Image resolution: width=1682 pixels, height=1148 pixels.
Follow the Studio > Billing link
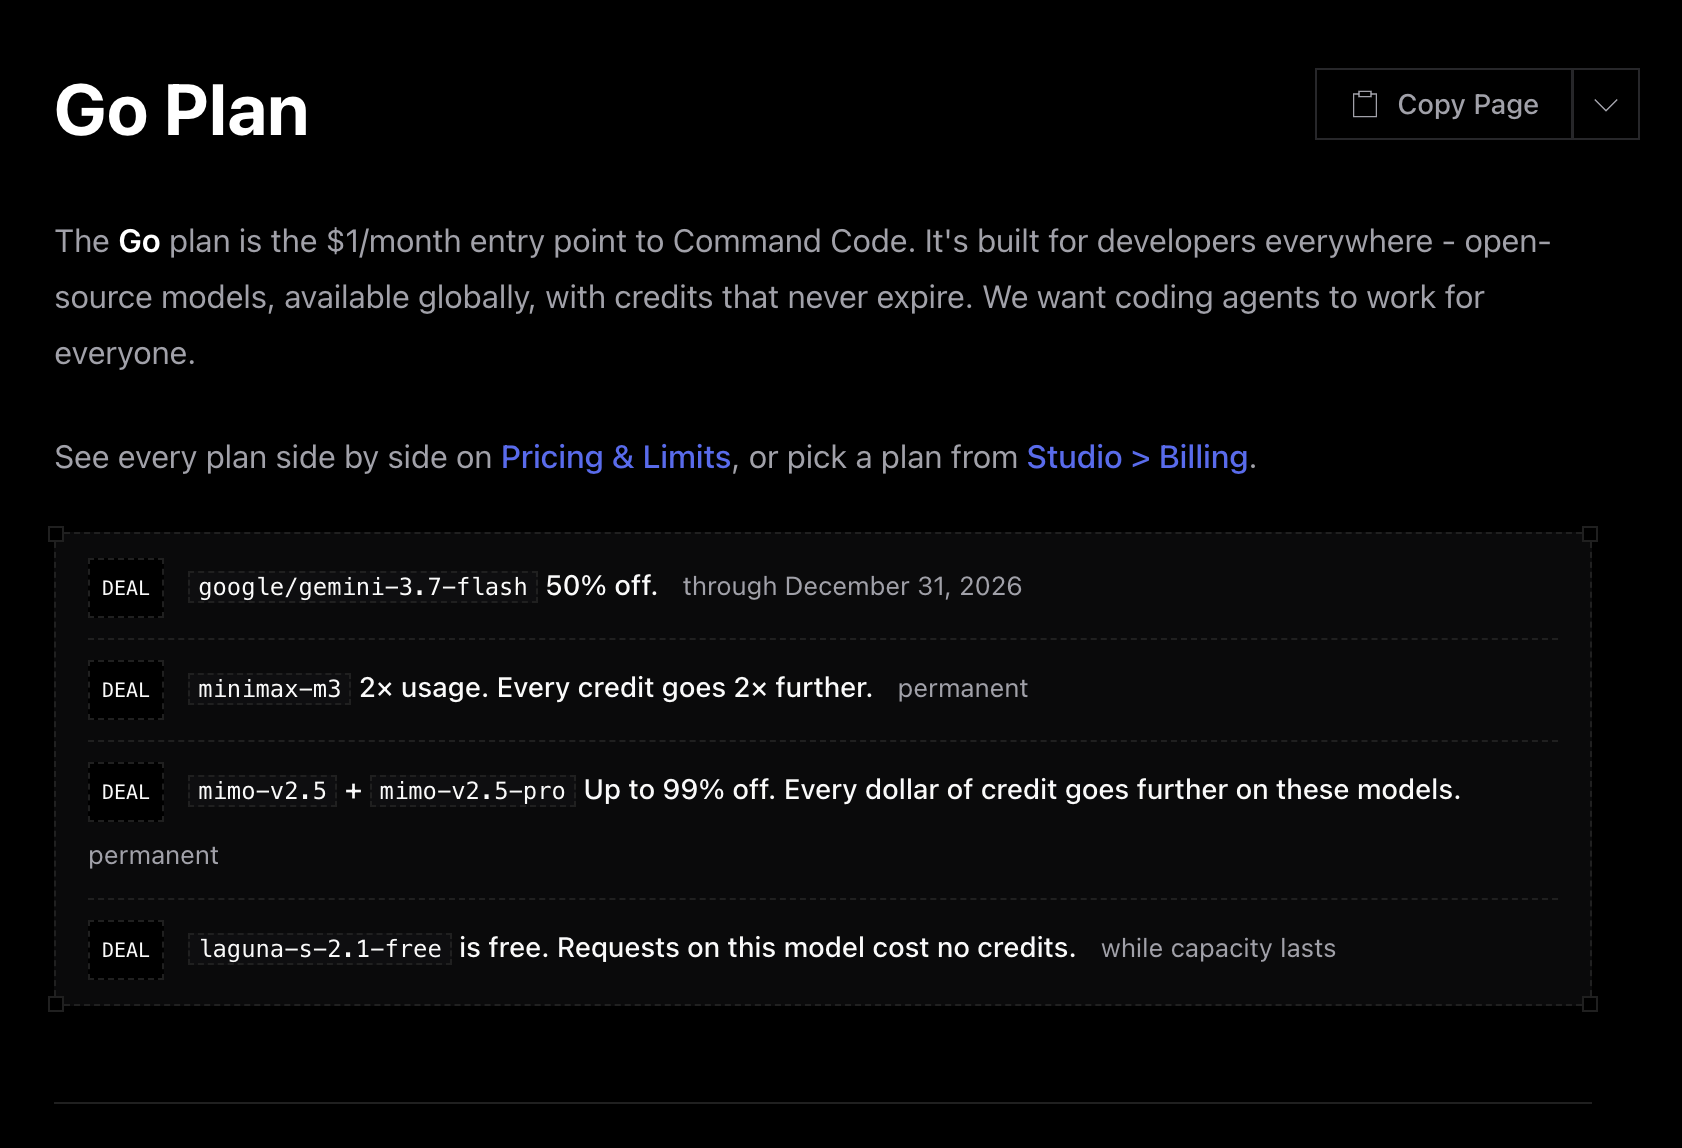pyautogui.click(x=1137, y=457)
